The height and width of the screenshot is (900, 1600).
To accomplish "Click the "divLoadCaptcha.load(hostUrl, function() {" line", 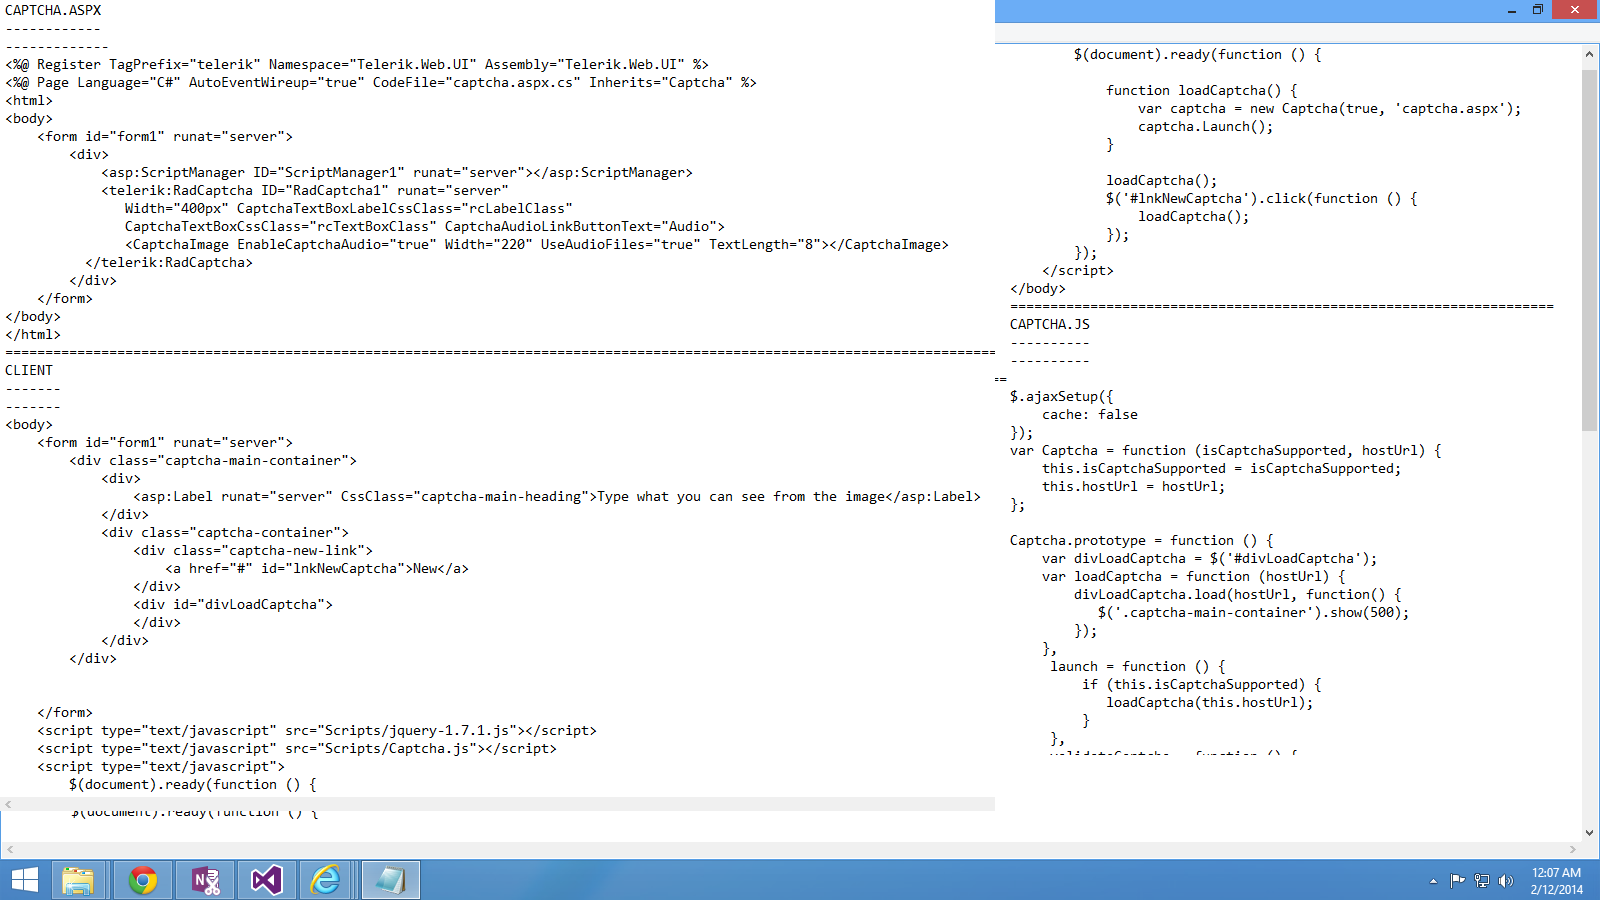I will click(x=1238, y=594).
